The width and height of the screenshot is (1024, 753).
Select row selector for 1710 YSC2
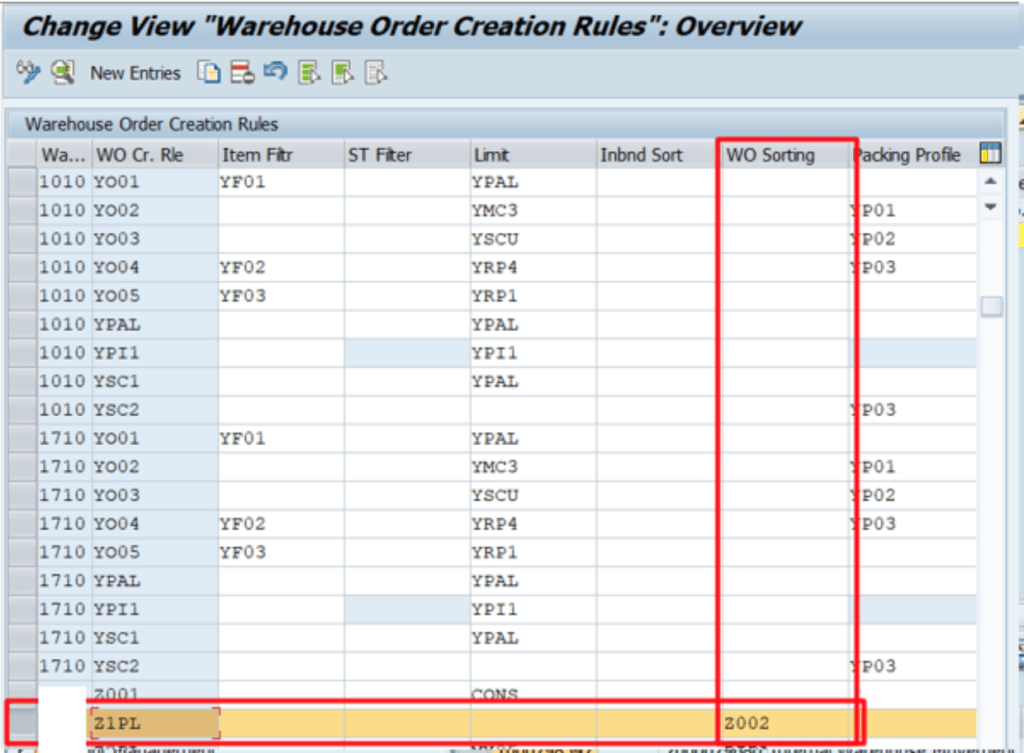[x=22, y=666]
